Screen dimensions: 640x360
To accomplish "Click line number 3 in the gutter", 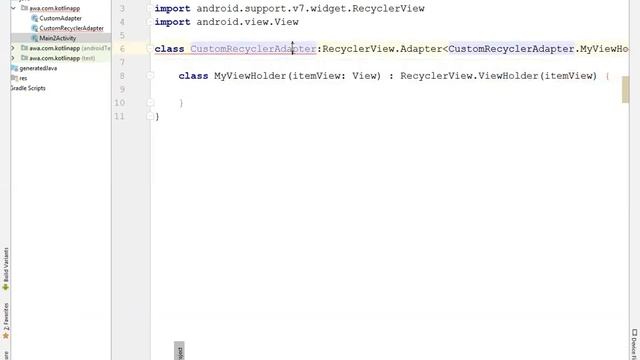I will point(122,8).
